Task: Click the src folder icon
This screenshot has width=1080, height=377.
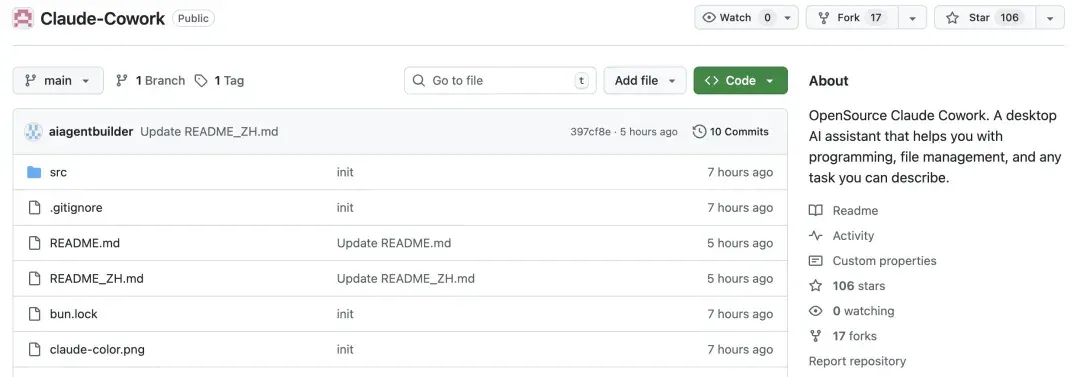Action: [34, 172]
